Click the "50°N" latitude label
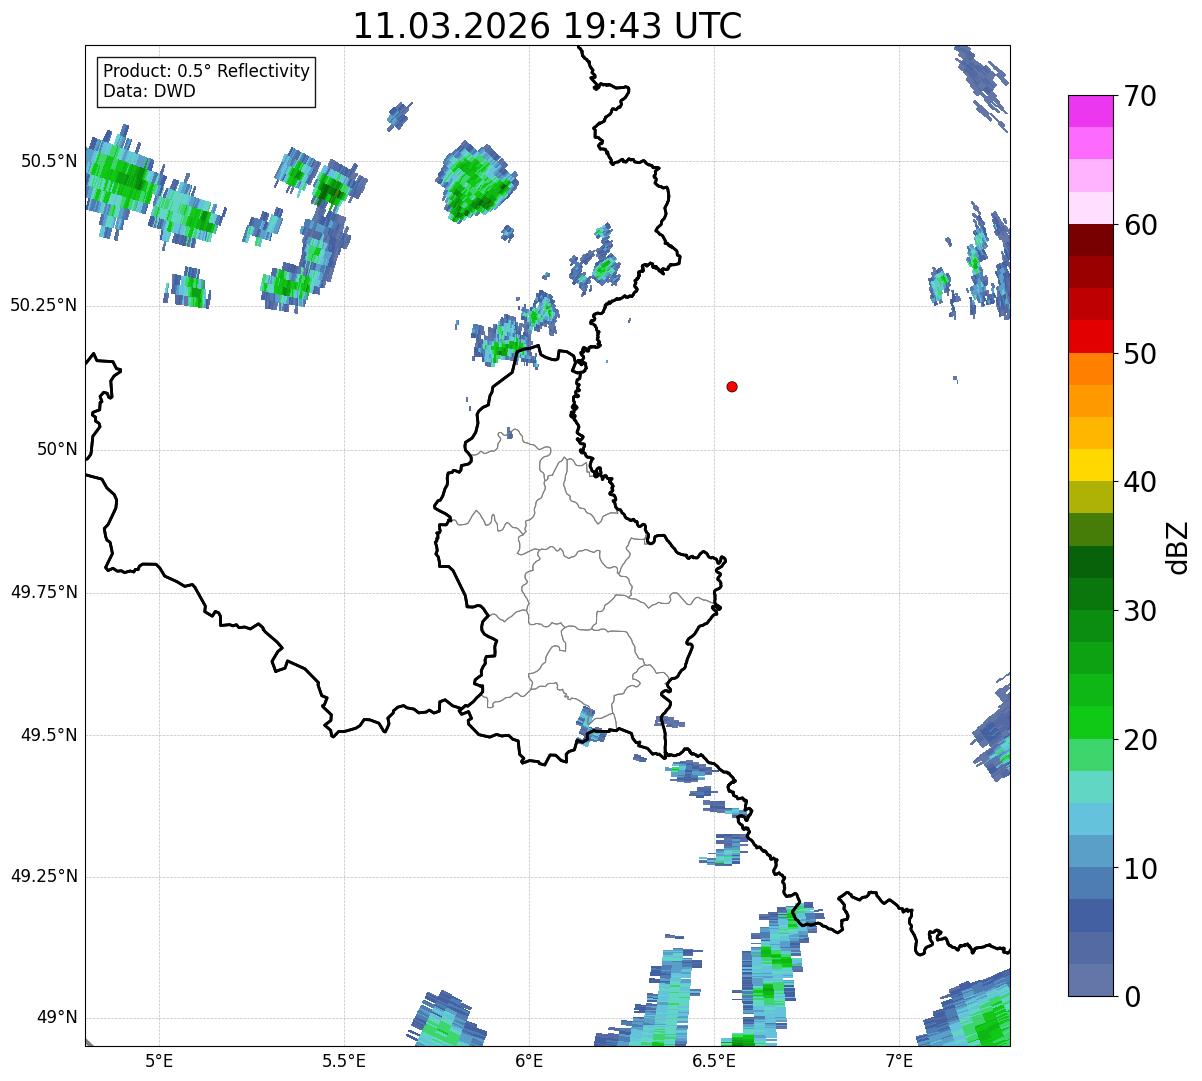 click(57, 450)
